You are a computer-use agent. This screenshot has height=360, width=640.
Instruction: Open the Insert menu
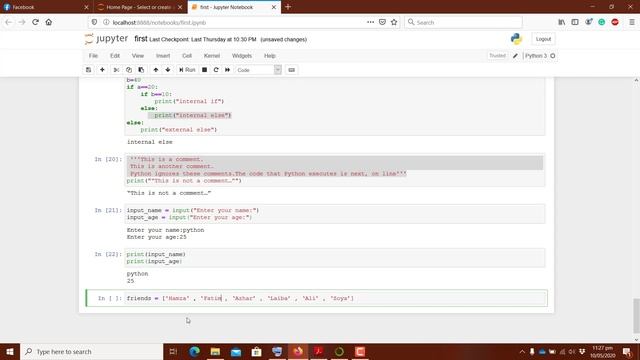(163, 56)
